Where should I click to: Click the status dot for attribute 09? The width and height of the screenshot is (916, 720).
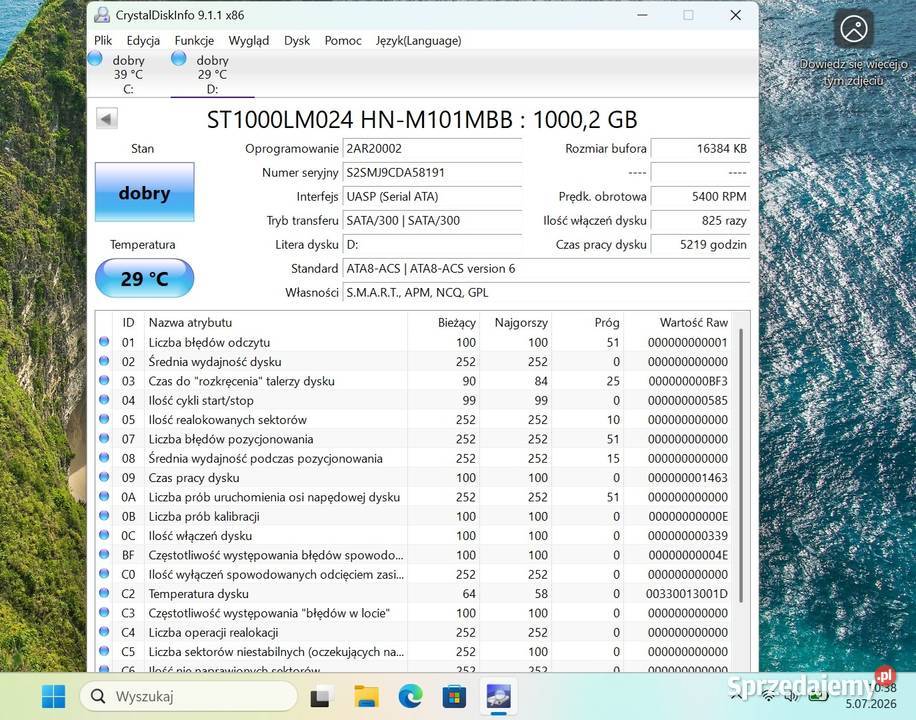104,477
